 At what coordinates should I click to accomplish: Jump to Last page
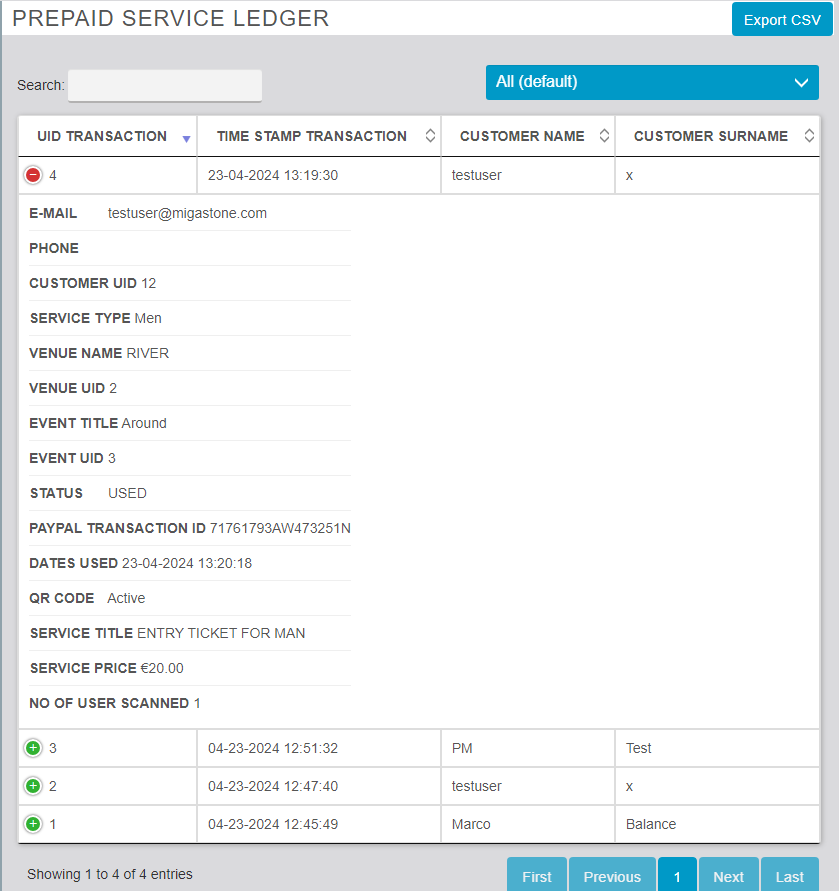790,876
